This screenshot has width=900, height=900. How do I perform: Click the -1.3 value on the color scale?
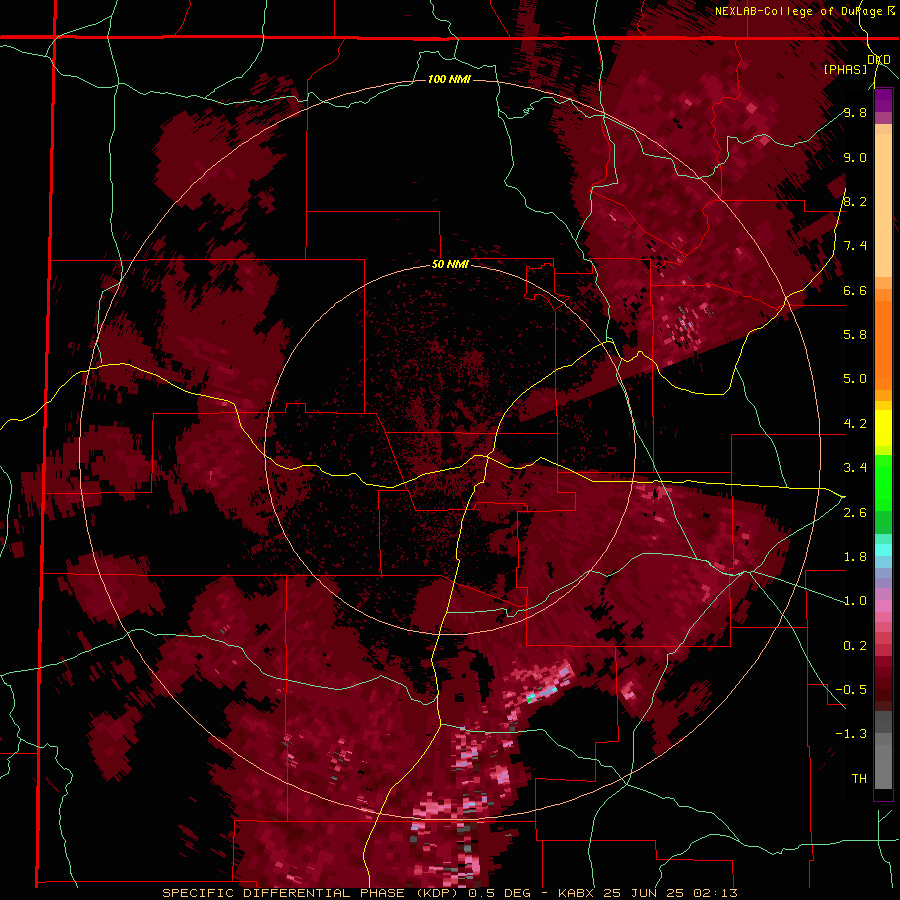click(851, 734)
